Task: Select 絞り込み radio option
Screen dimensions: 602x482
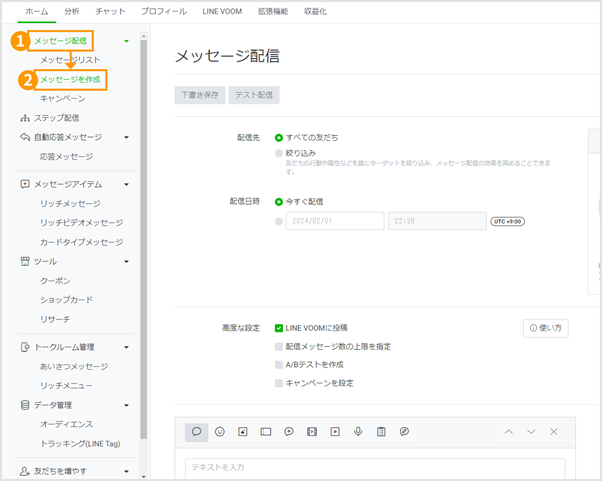Action: [x=279, y=154]
